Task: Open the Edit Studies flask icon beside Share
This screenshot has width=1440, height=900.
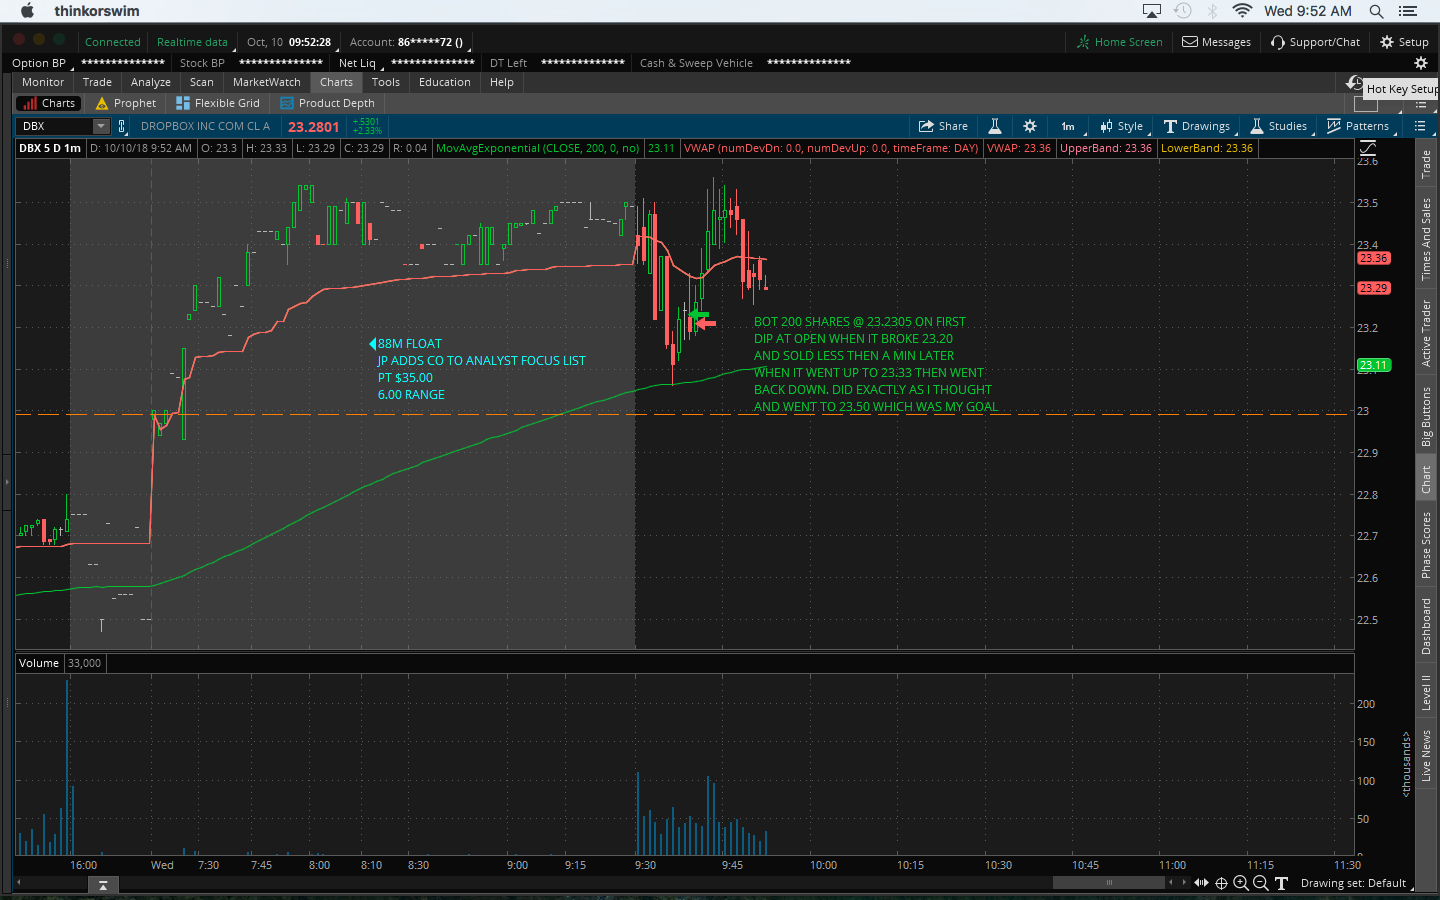Action: pyautogui.click(x=995, y=126)
